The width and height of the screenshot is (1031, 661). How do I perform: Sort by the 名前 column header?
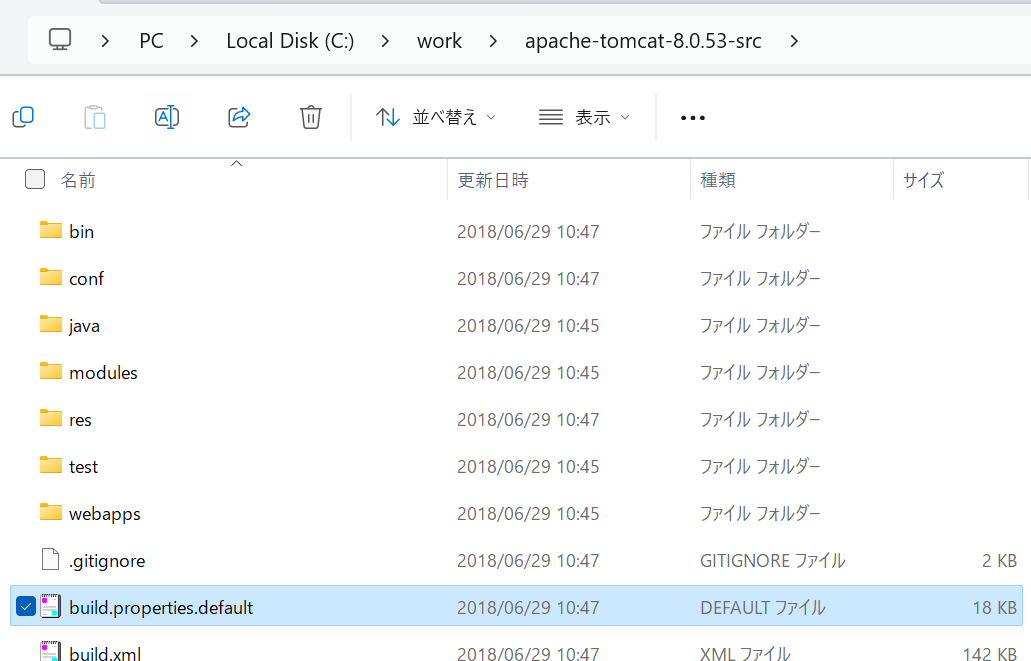click(78, 180)
